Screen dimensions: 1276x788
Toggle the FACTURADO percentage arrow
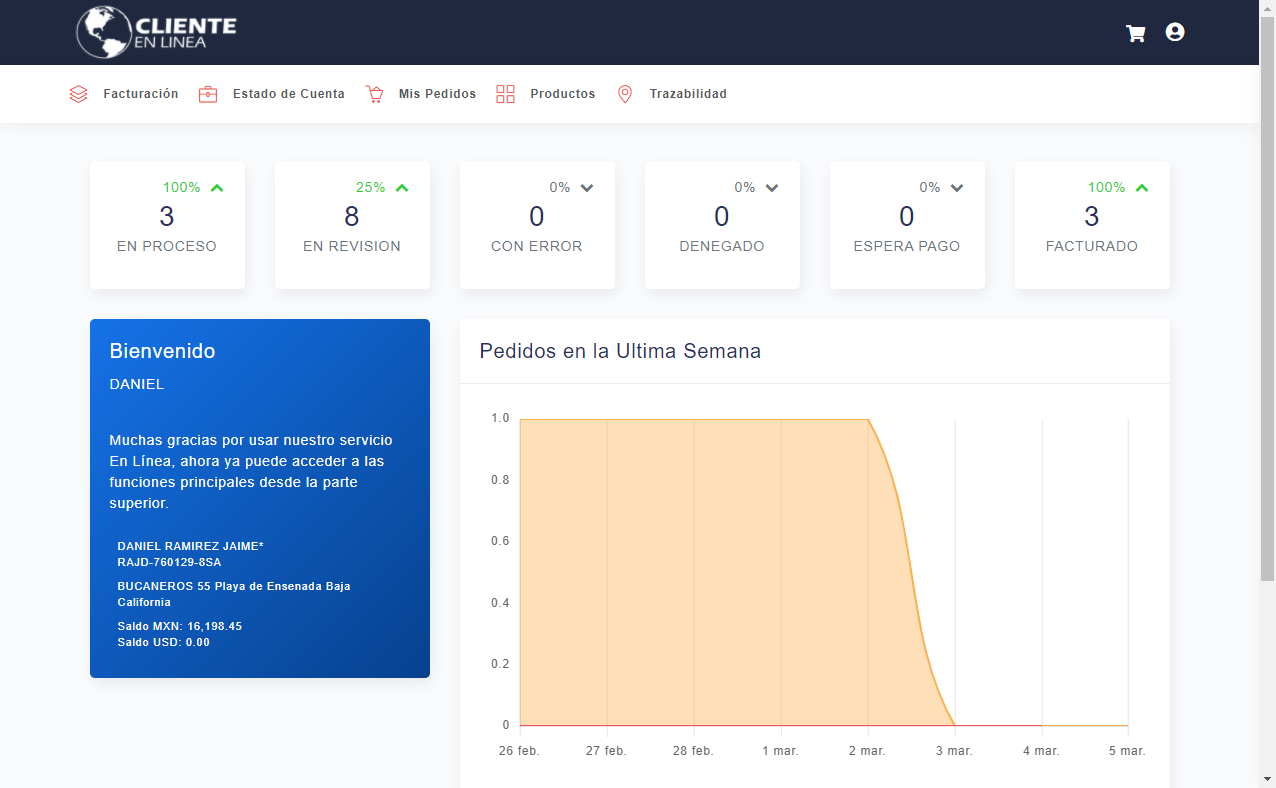[x=1142, y=186]
